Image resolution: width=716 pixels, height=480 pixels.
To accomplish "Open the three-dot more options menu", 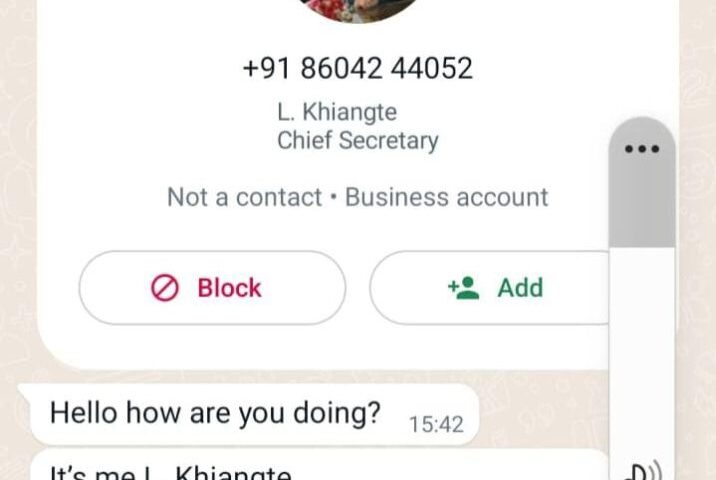I will [642, 149].
